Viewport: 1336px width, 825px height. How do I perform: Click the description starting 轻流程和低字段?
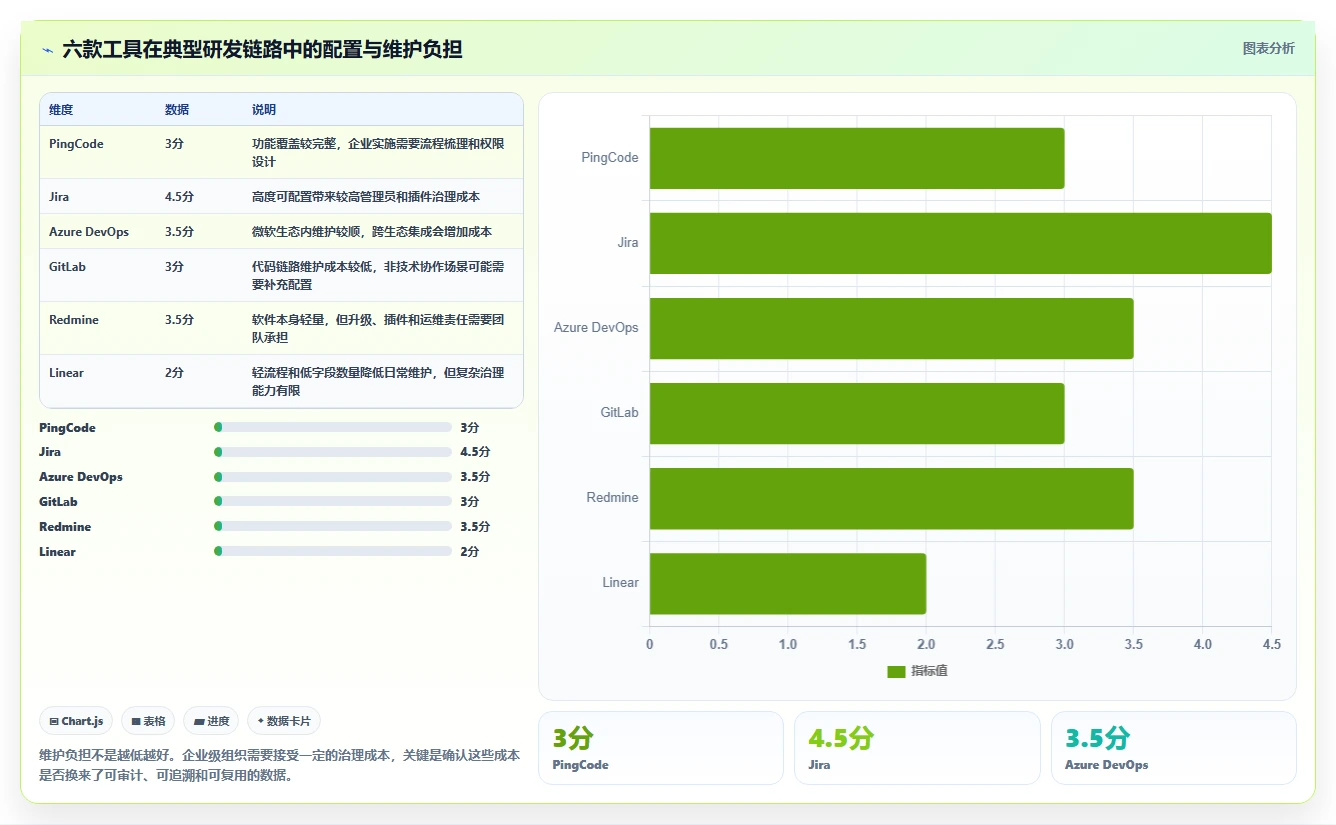(x=378, y=382)
